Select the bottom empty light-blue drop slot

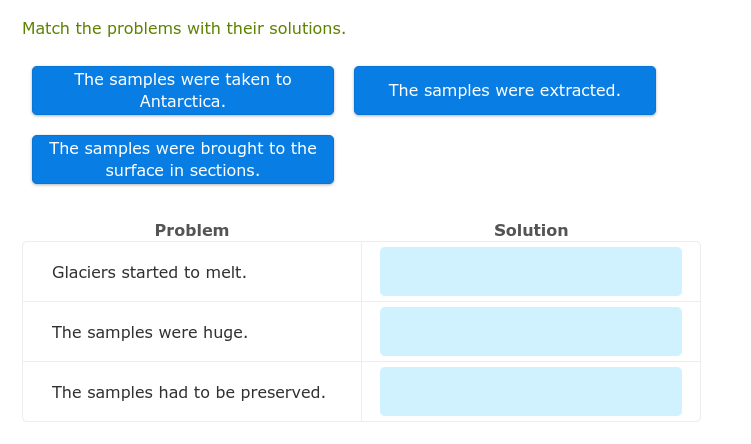(x=531, y=391)
